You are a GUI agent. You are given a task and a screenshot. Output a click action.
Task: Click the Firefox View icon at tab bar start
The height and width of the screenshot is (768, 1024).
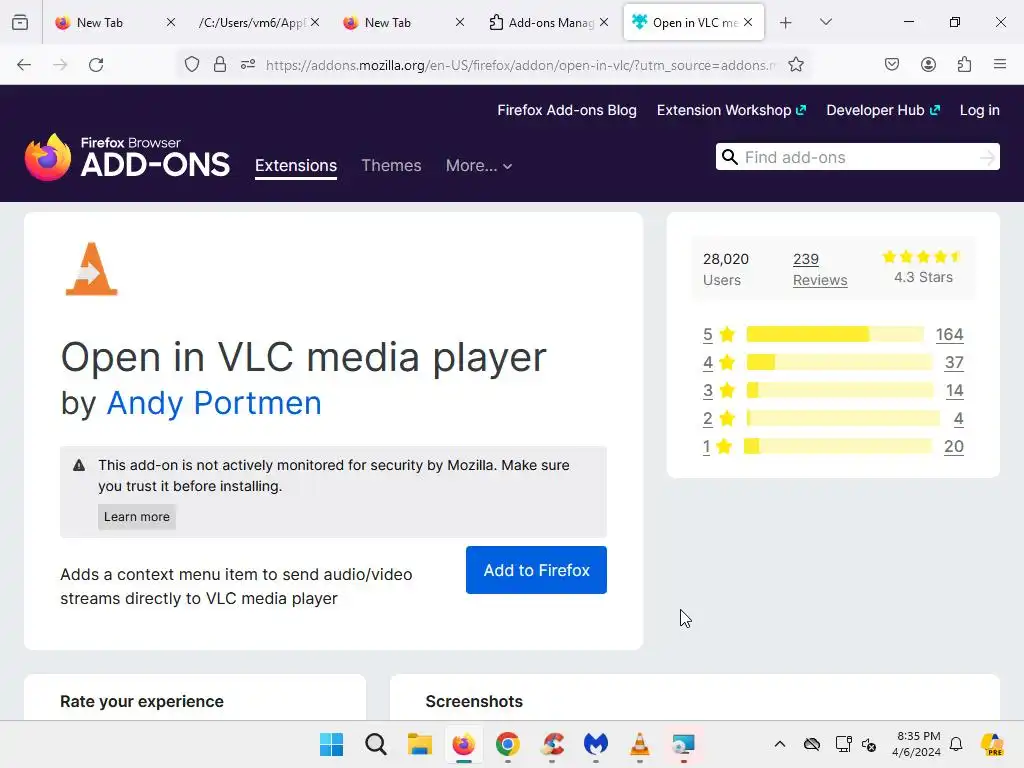coord(20,22)
